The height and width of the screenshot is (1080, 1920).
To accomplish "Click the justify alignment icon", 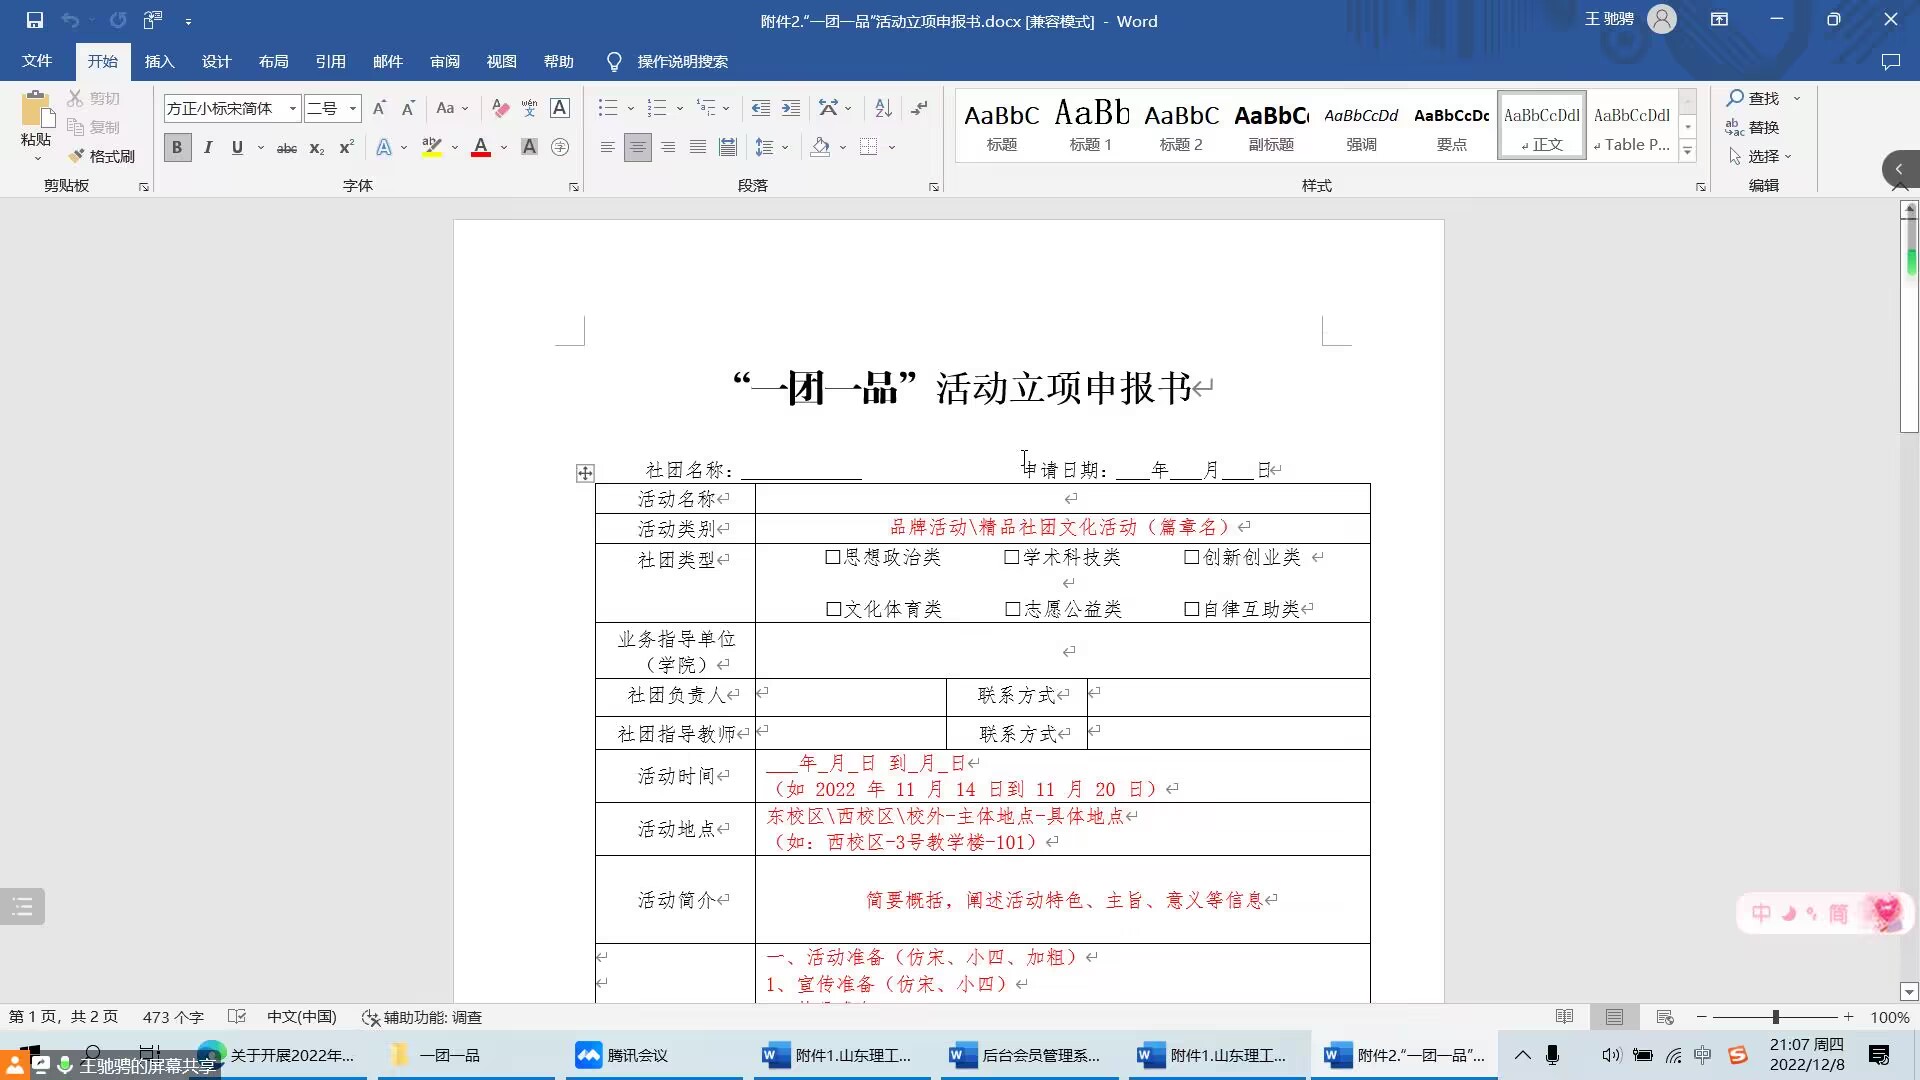I will 698,148.
